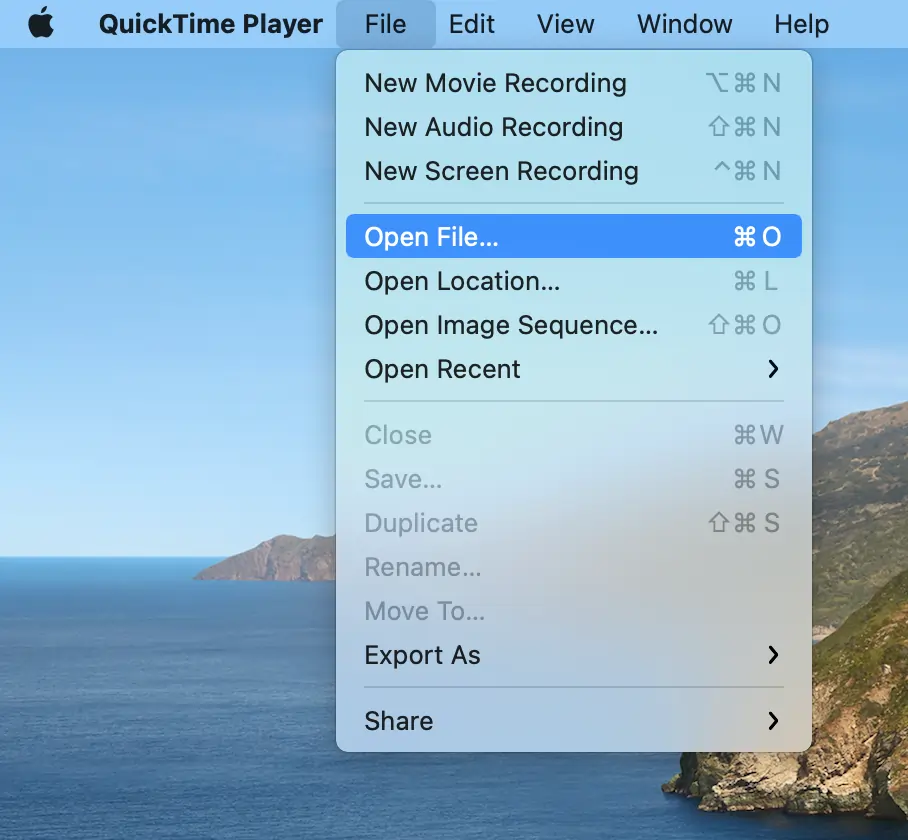Choose Open File… menu entry
Image resolution: width=908 pixels, height=840 pixels.
pos(573,236)
